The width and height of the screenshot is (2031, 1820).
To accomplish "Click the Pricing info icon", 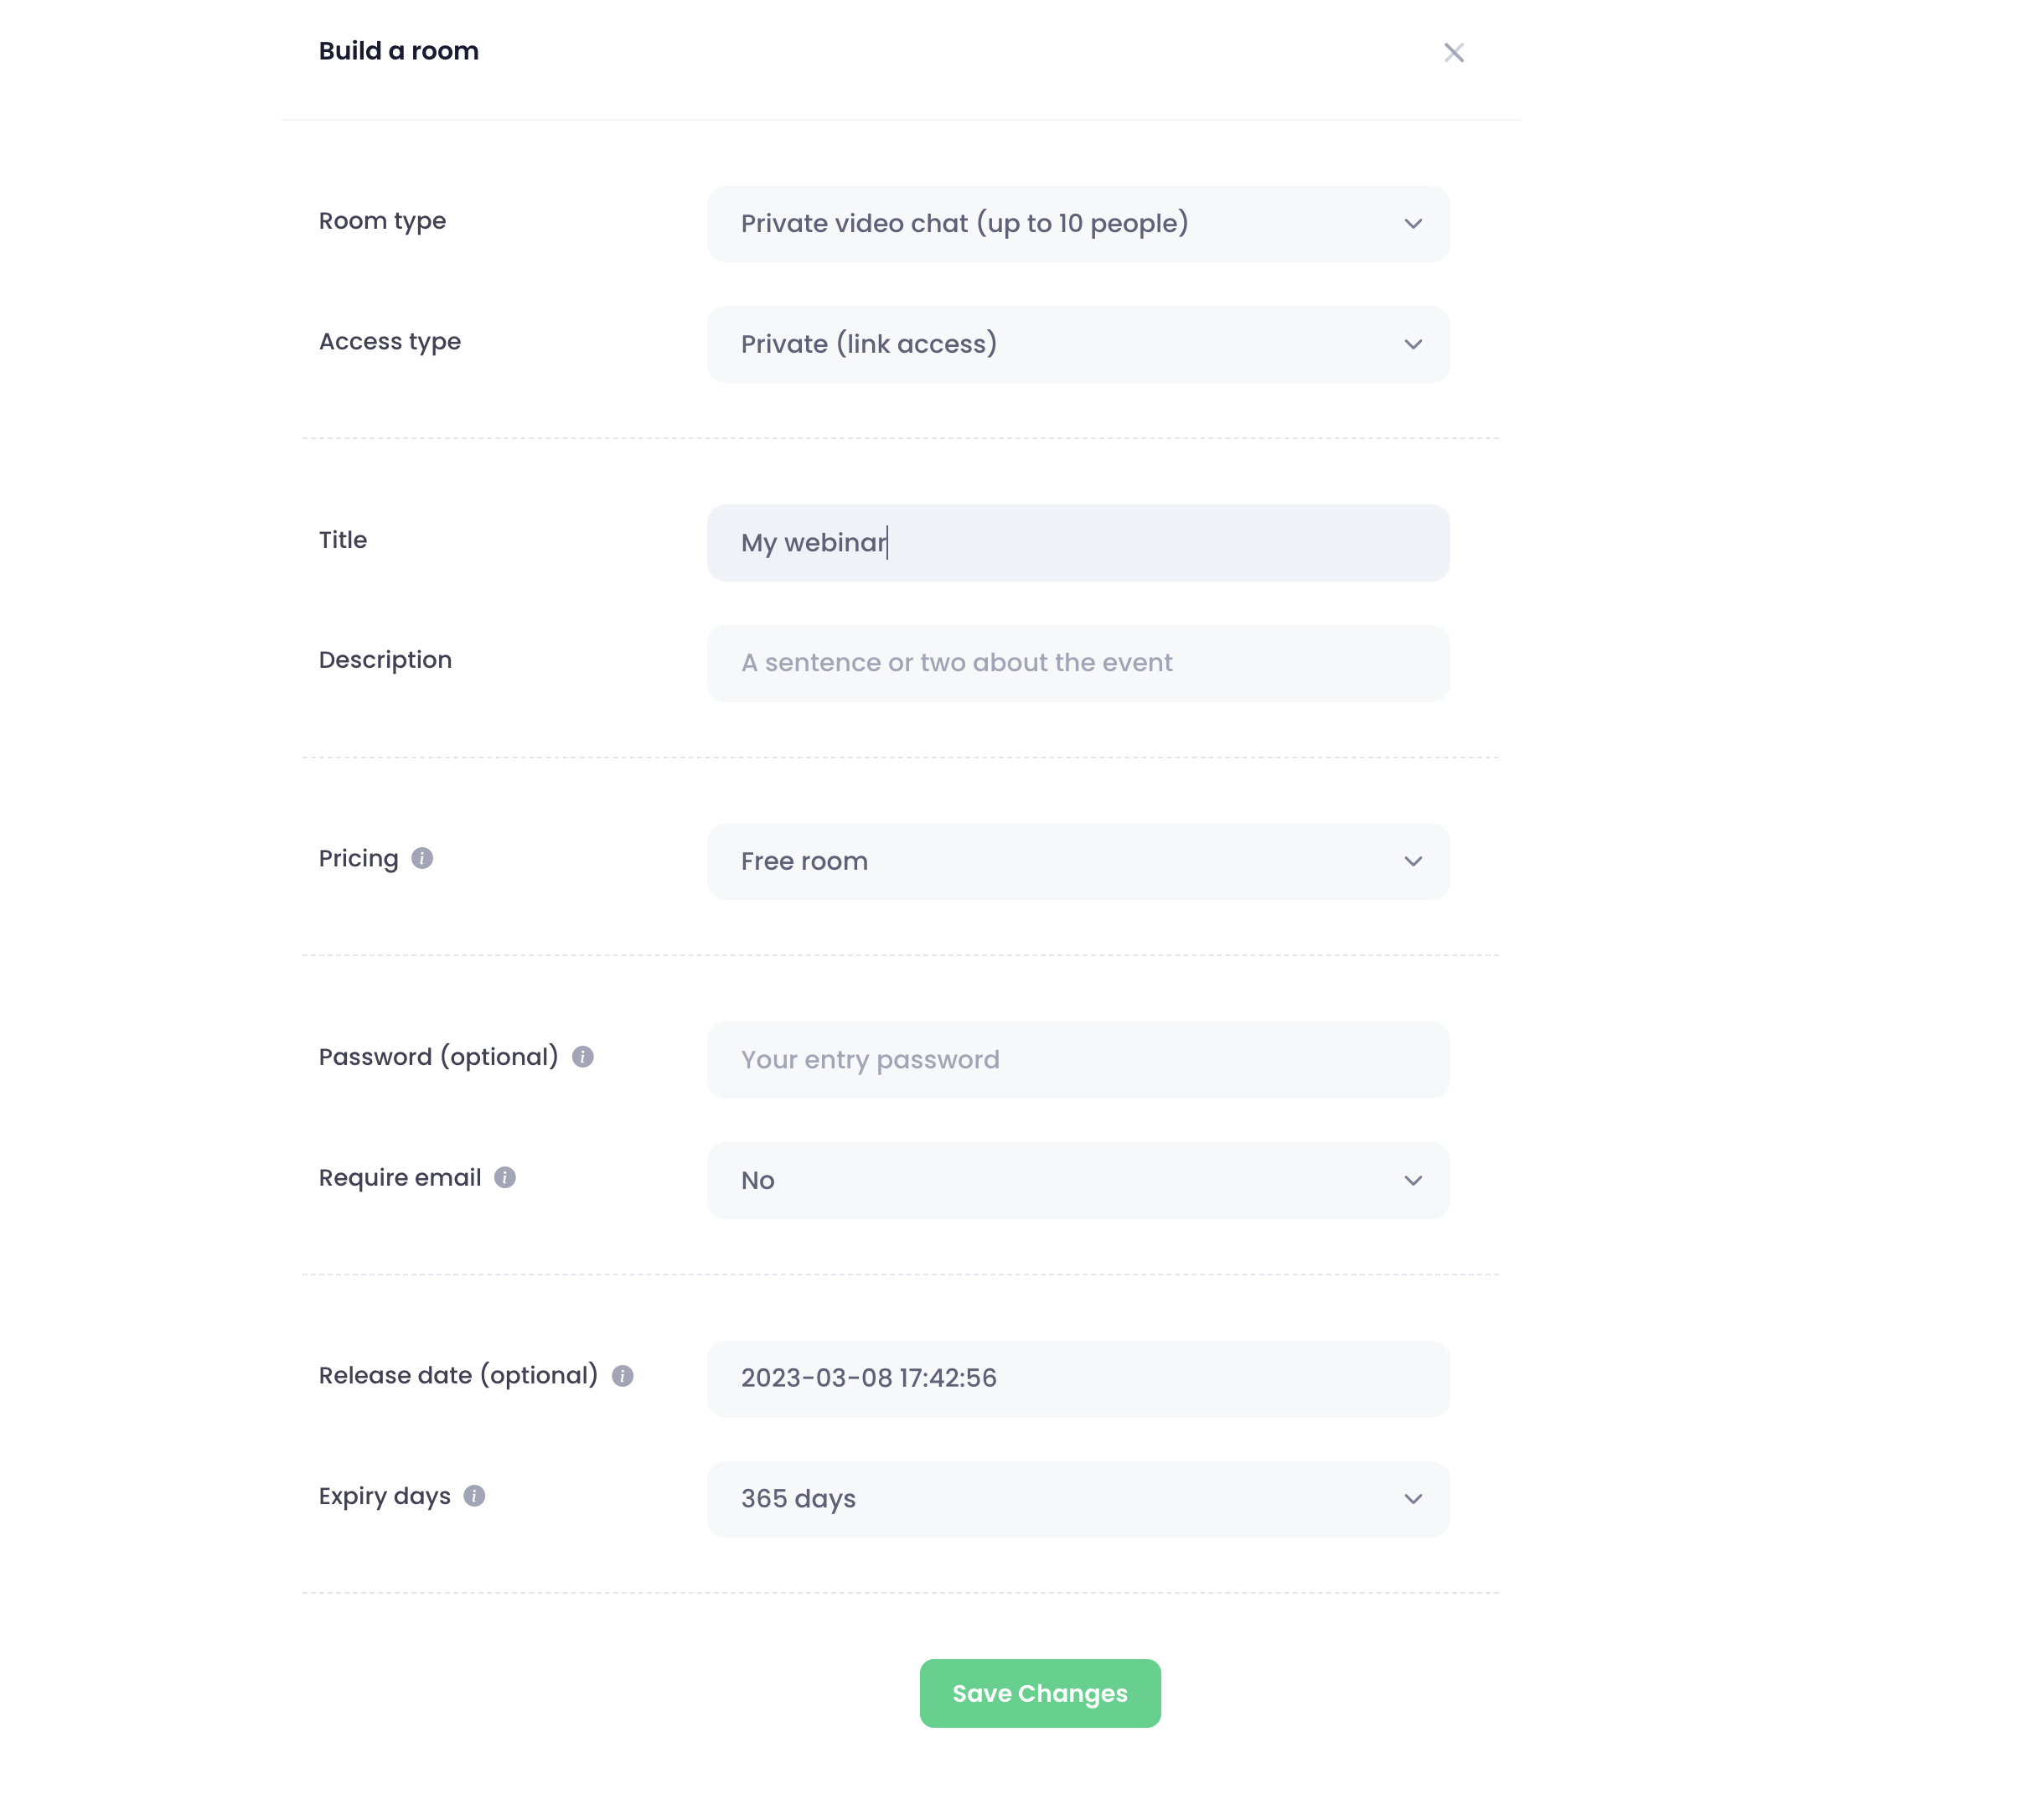I will click(x=422, y=858).
